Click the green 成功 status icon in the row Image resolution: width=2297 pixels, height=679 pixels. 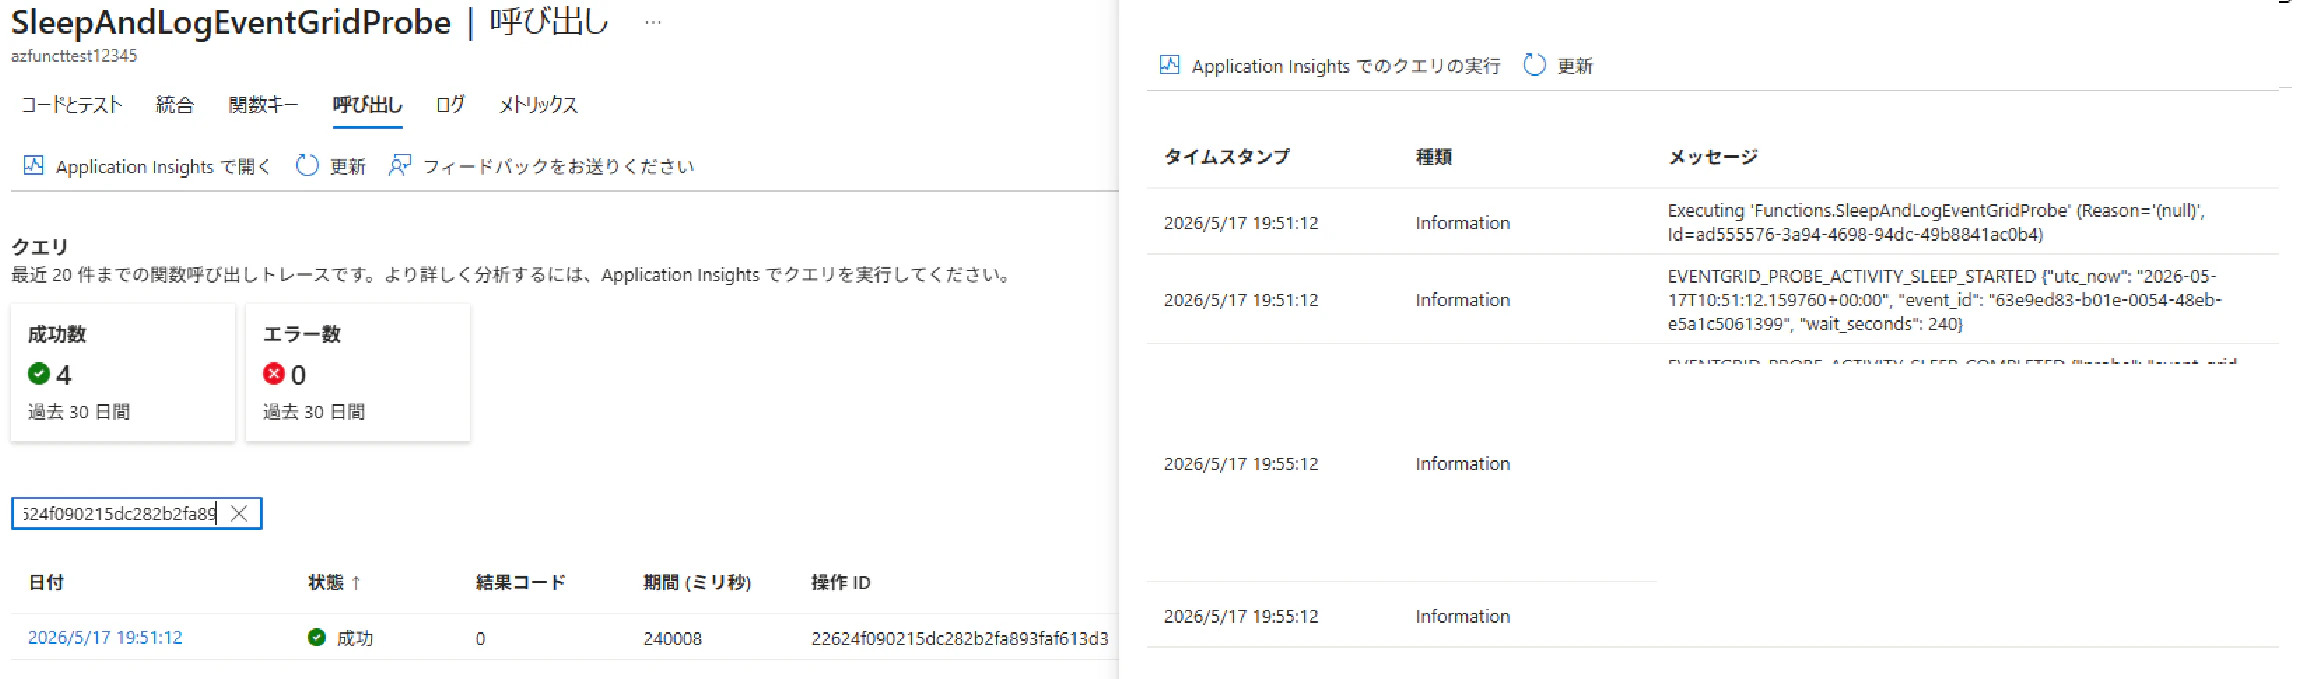tap(317, 637)
